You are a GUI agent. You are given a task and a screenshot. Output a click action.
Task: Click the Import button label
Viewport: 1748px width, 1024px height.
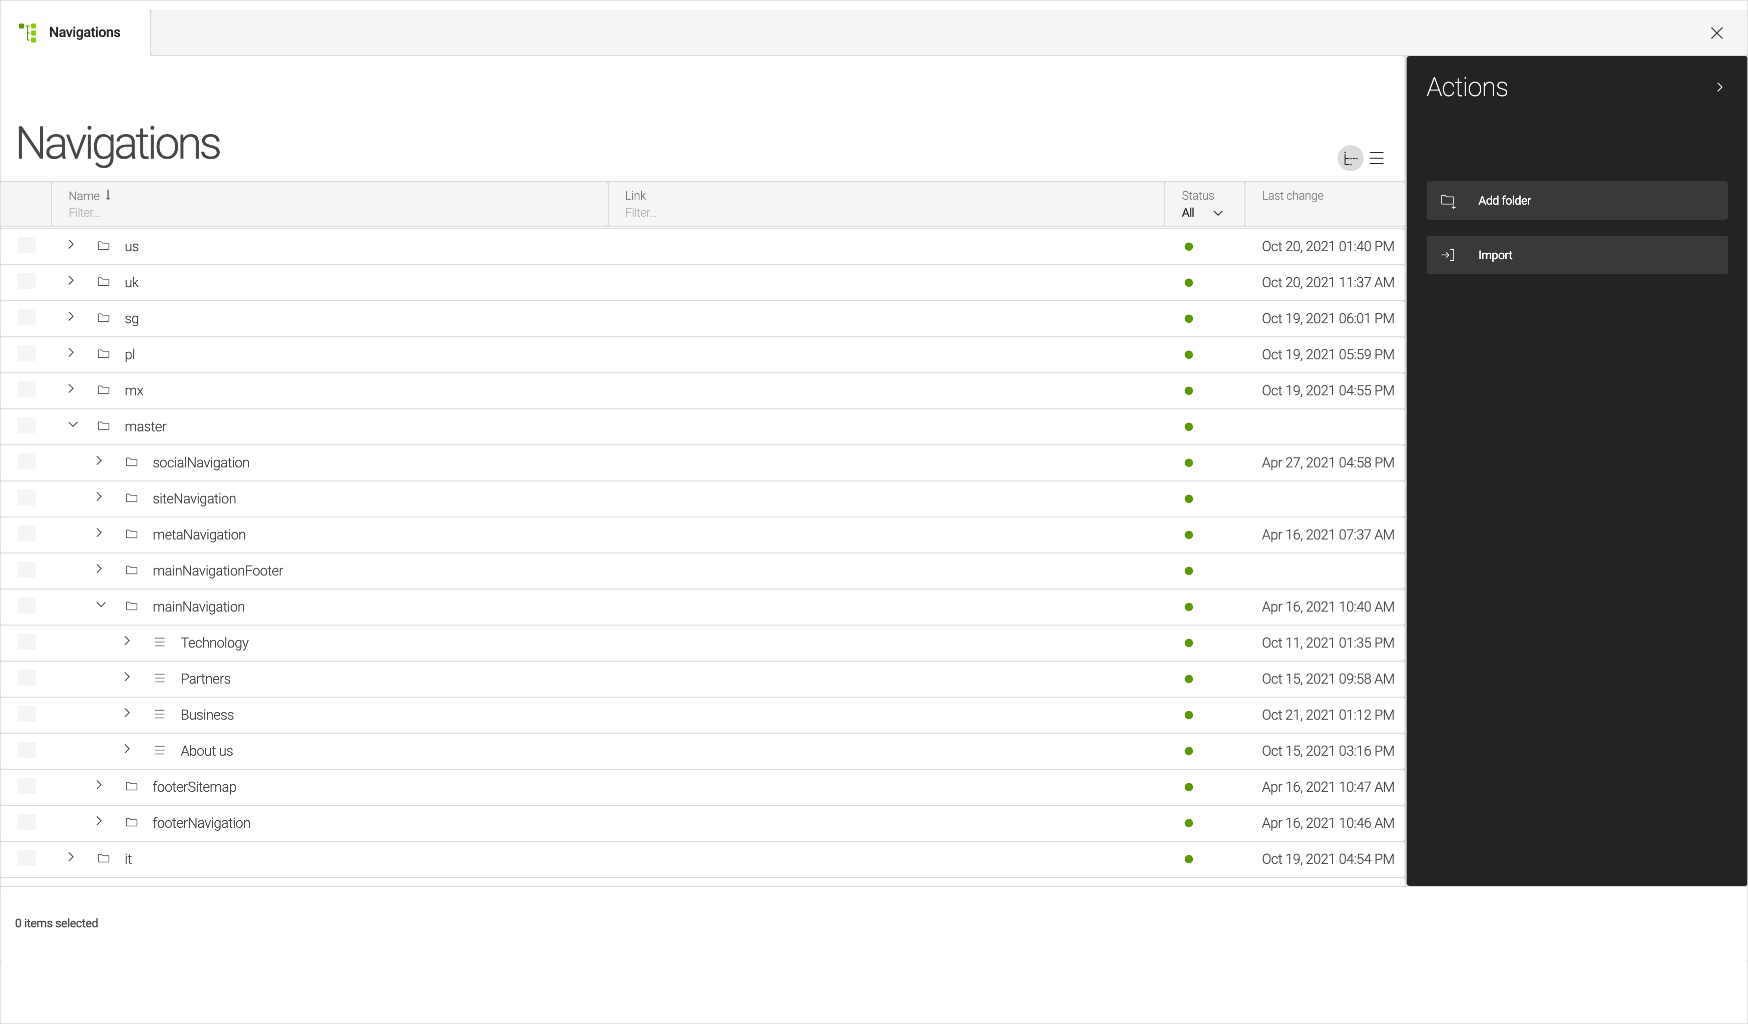point(1495,255)
